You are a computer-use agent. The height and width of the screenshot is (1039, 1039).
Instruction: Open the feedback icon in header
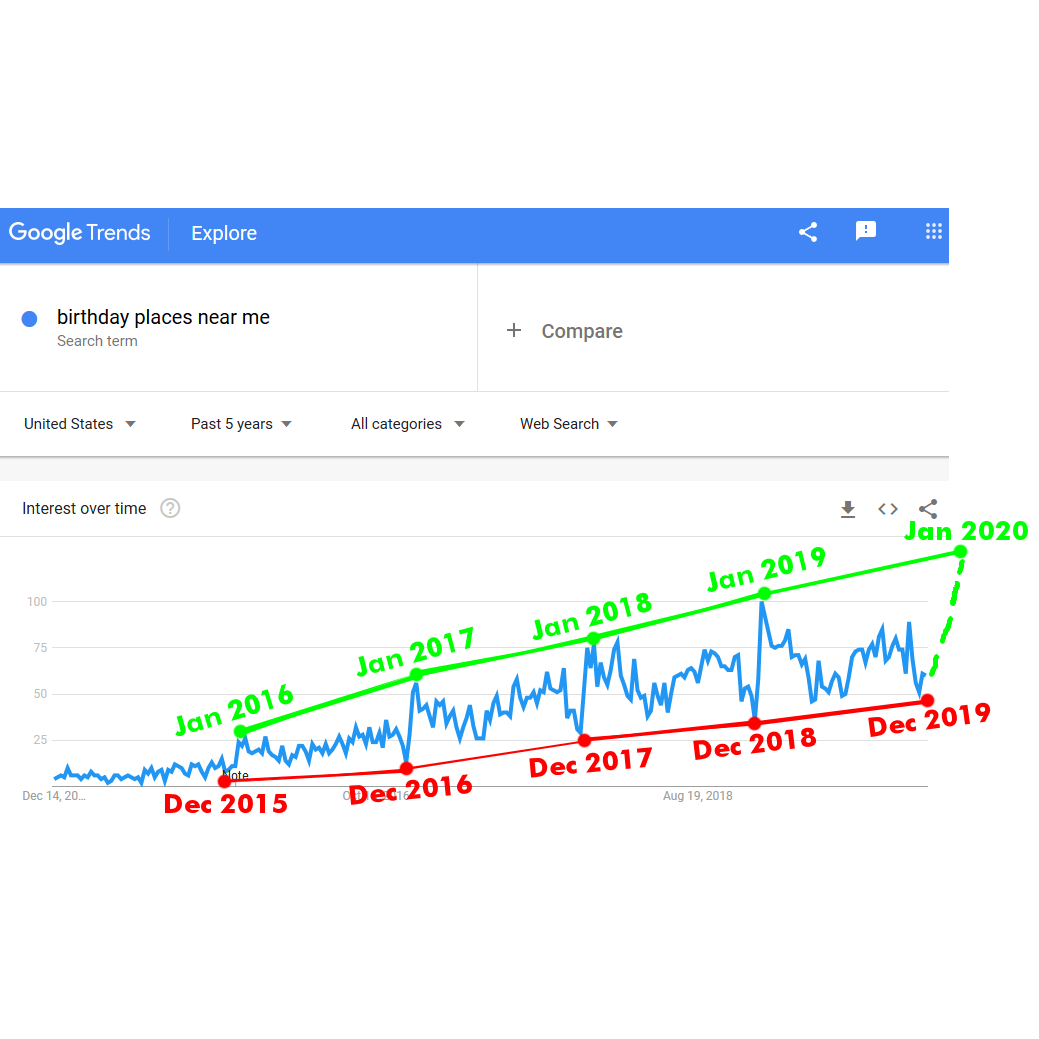pyautogui.click(x=865, y=231)
